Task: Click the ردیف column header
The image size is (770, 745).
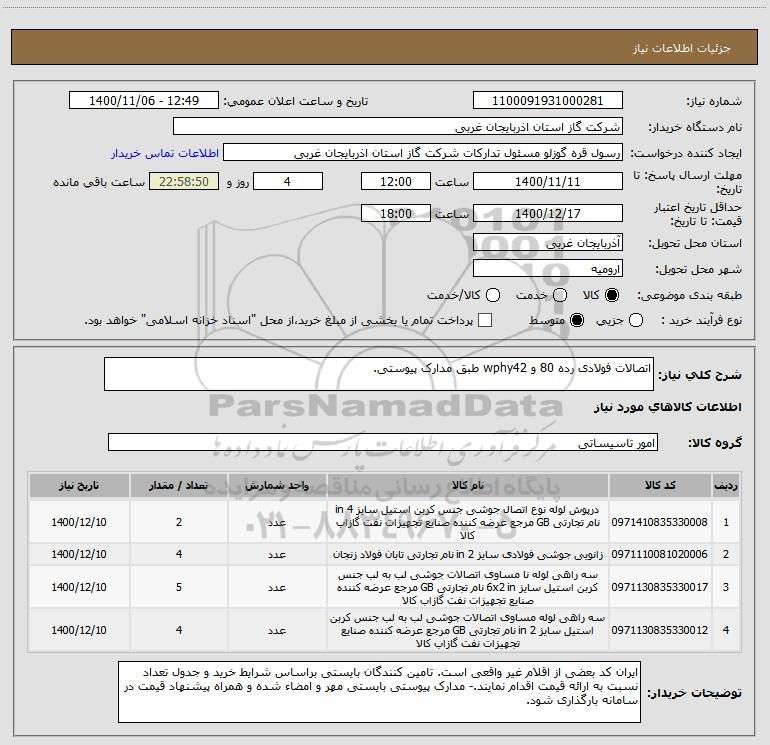Action: pos(726,485)
